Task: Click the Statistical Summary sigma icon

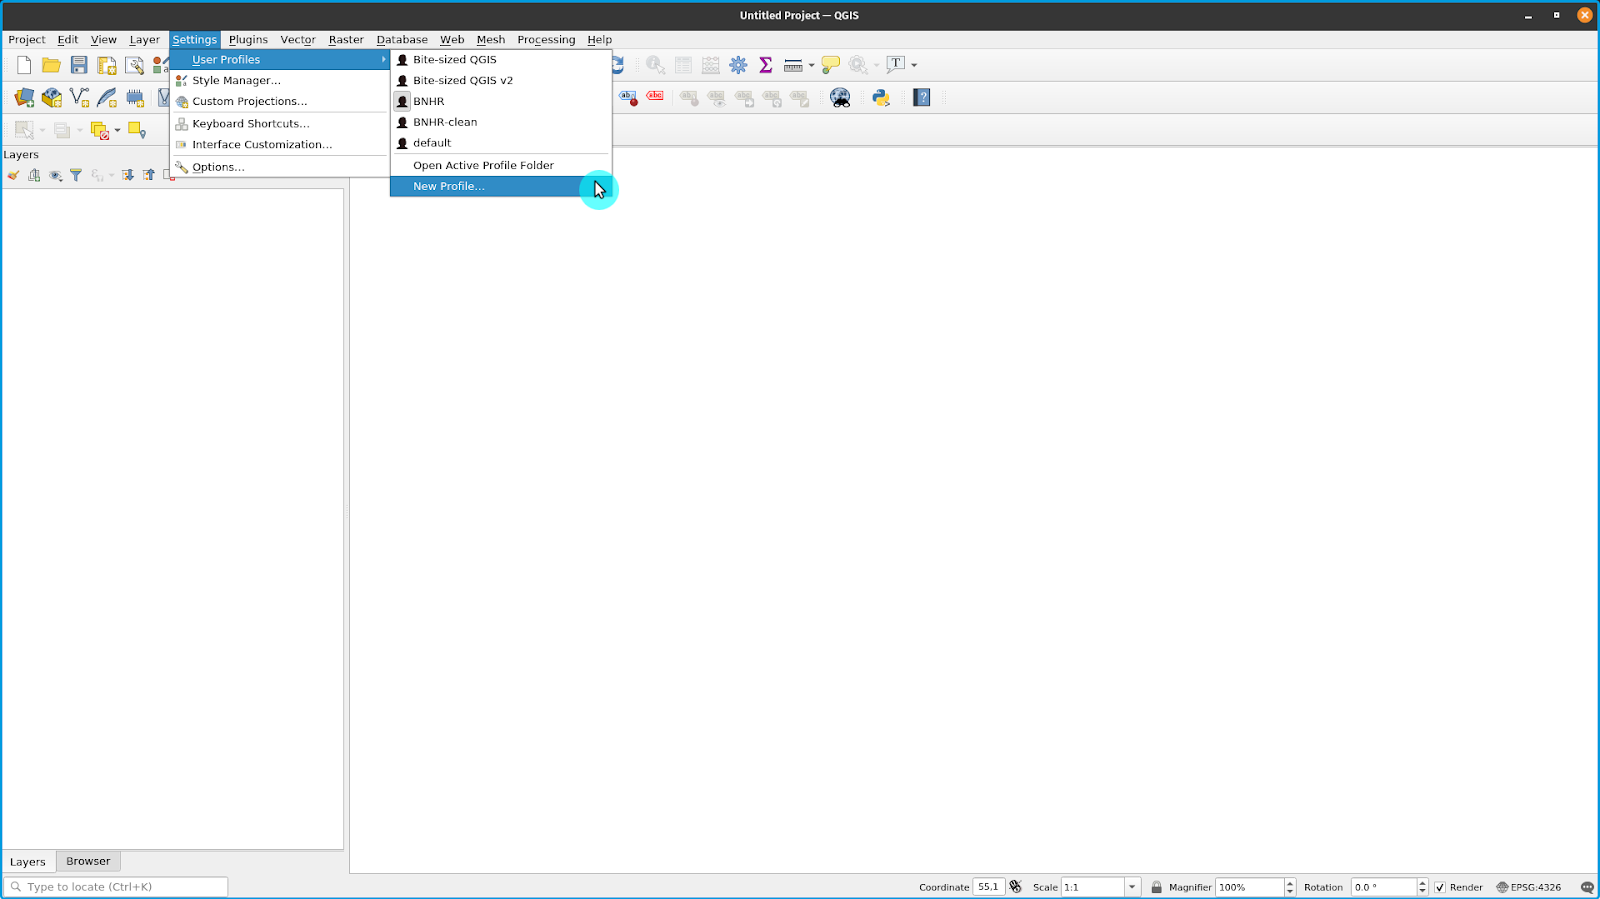Action: pyautogui.click(x=766, y=65)
